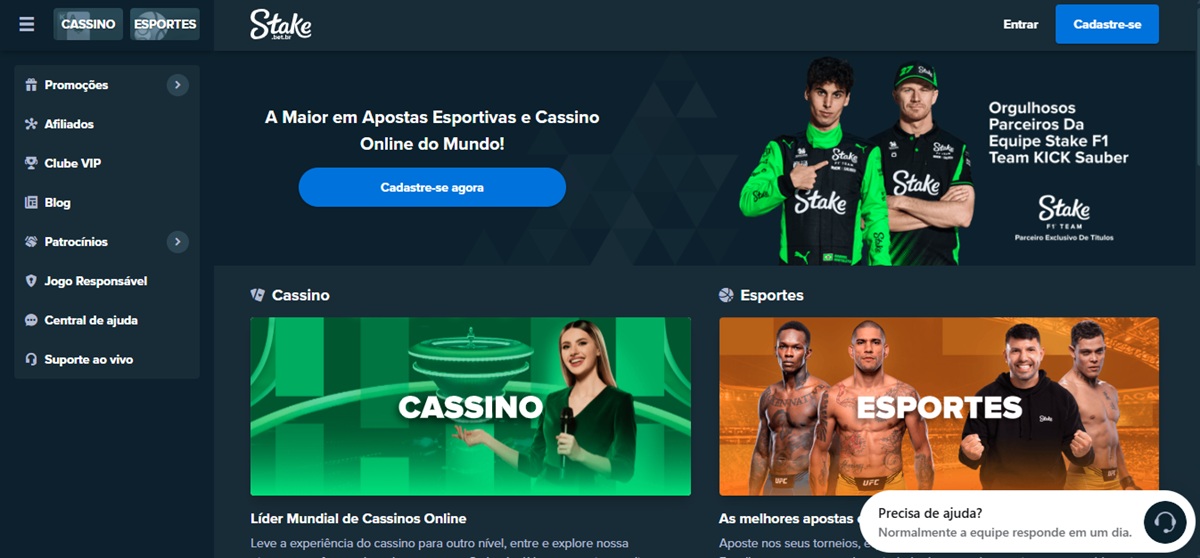Switch to the CASSINO tab
The width and height of the screenshot is (1200, 558).
pos(88,24)
